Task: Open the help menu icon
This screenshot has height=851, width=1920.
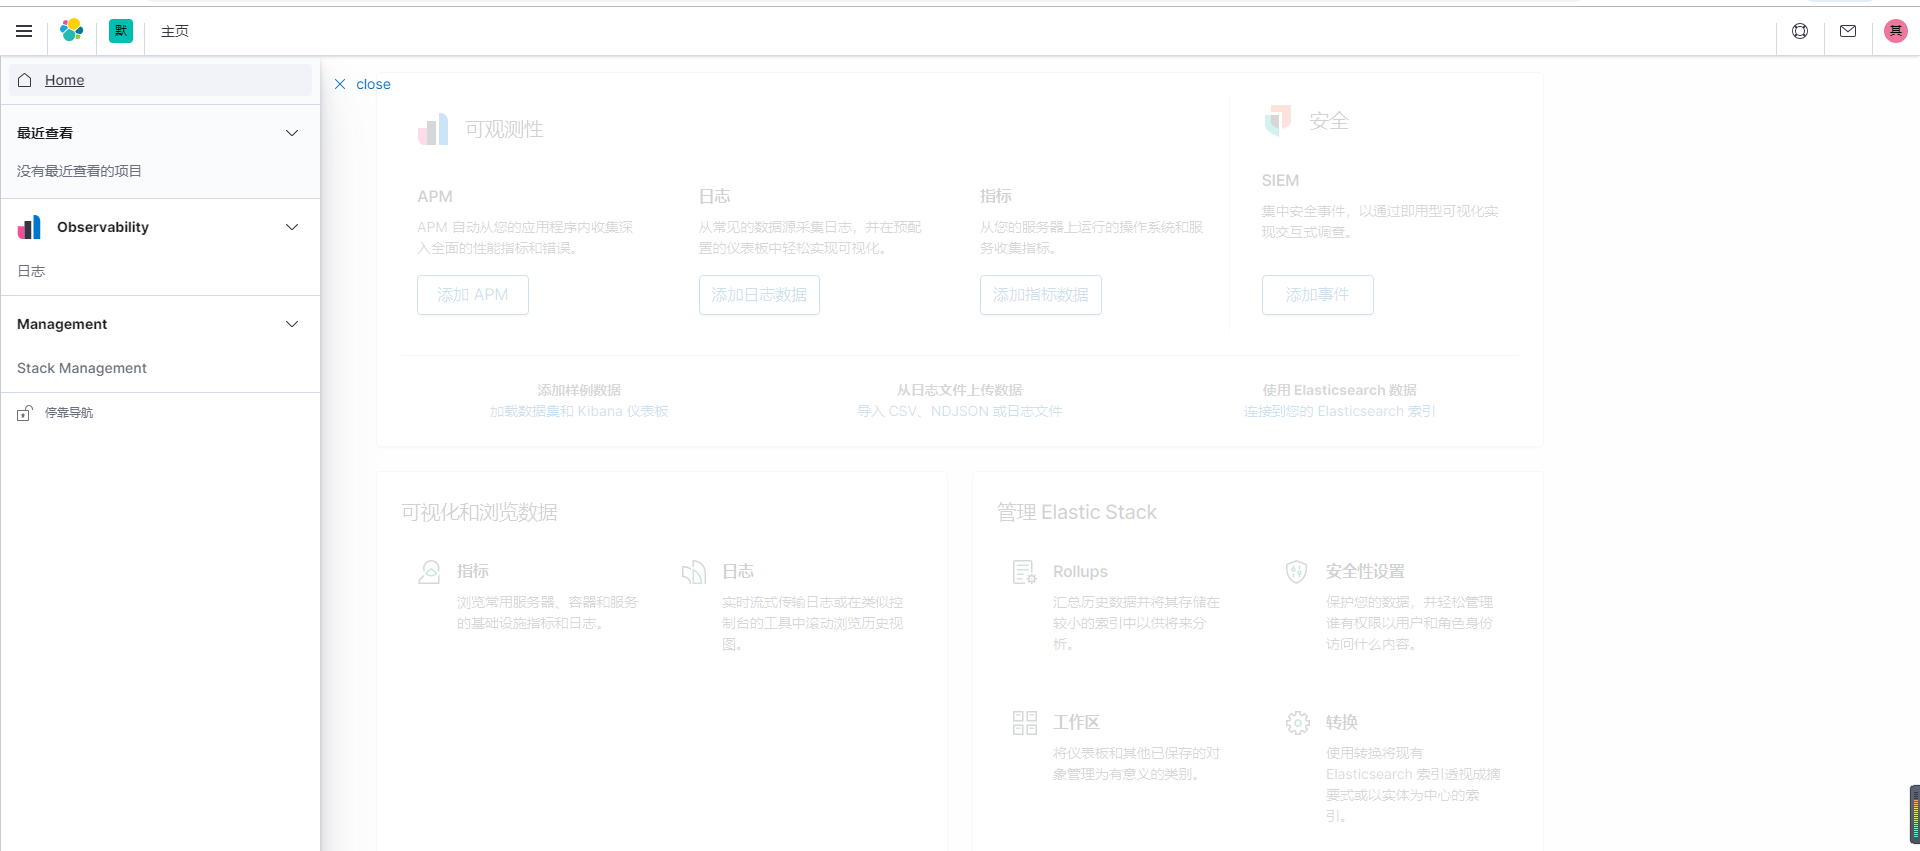Action: coord(1800,31)
